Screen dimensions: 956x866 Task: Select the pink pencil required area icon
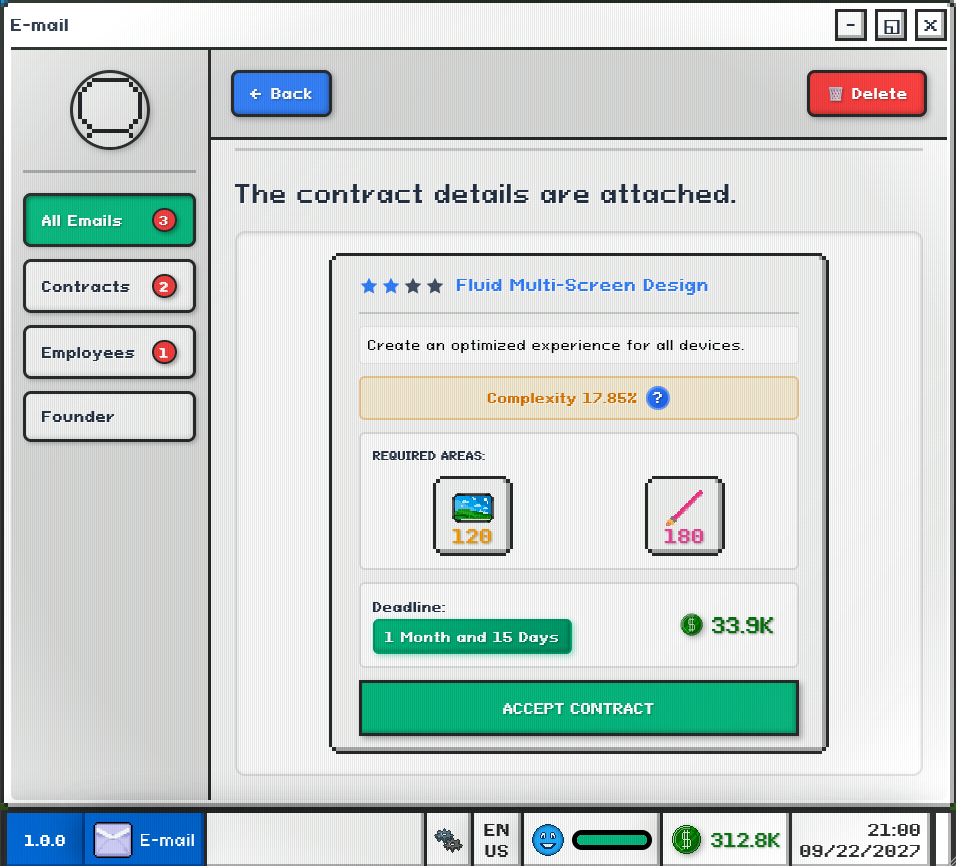[685, 516]
